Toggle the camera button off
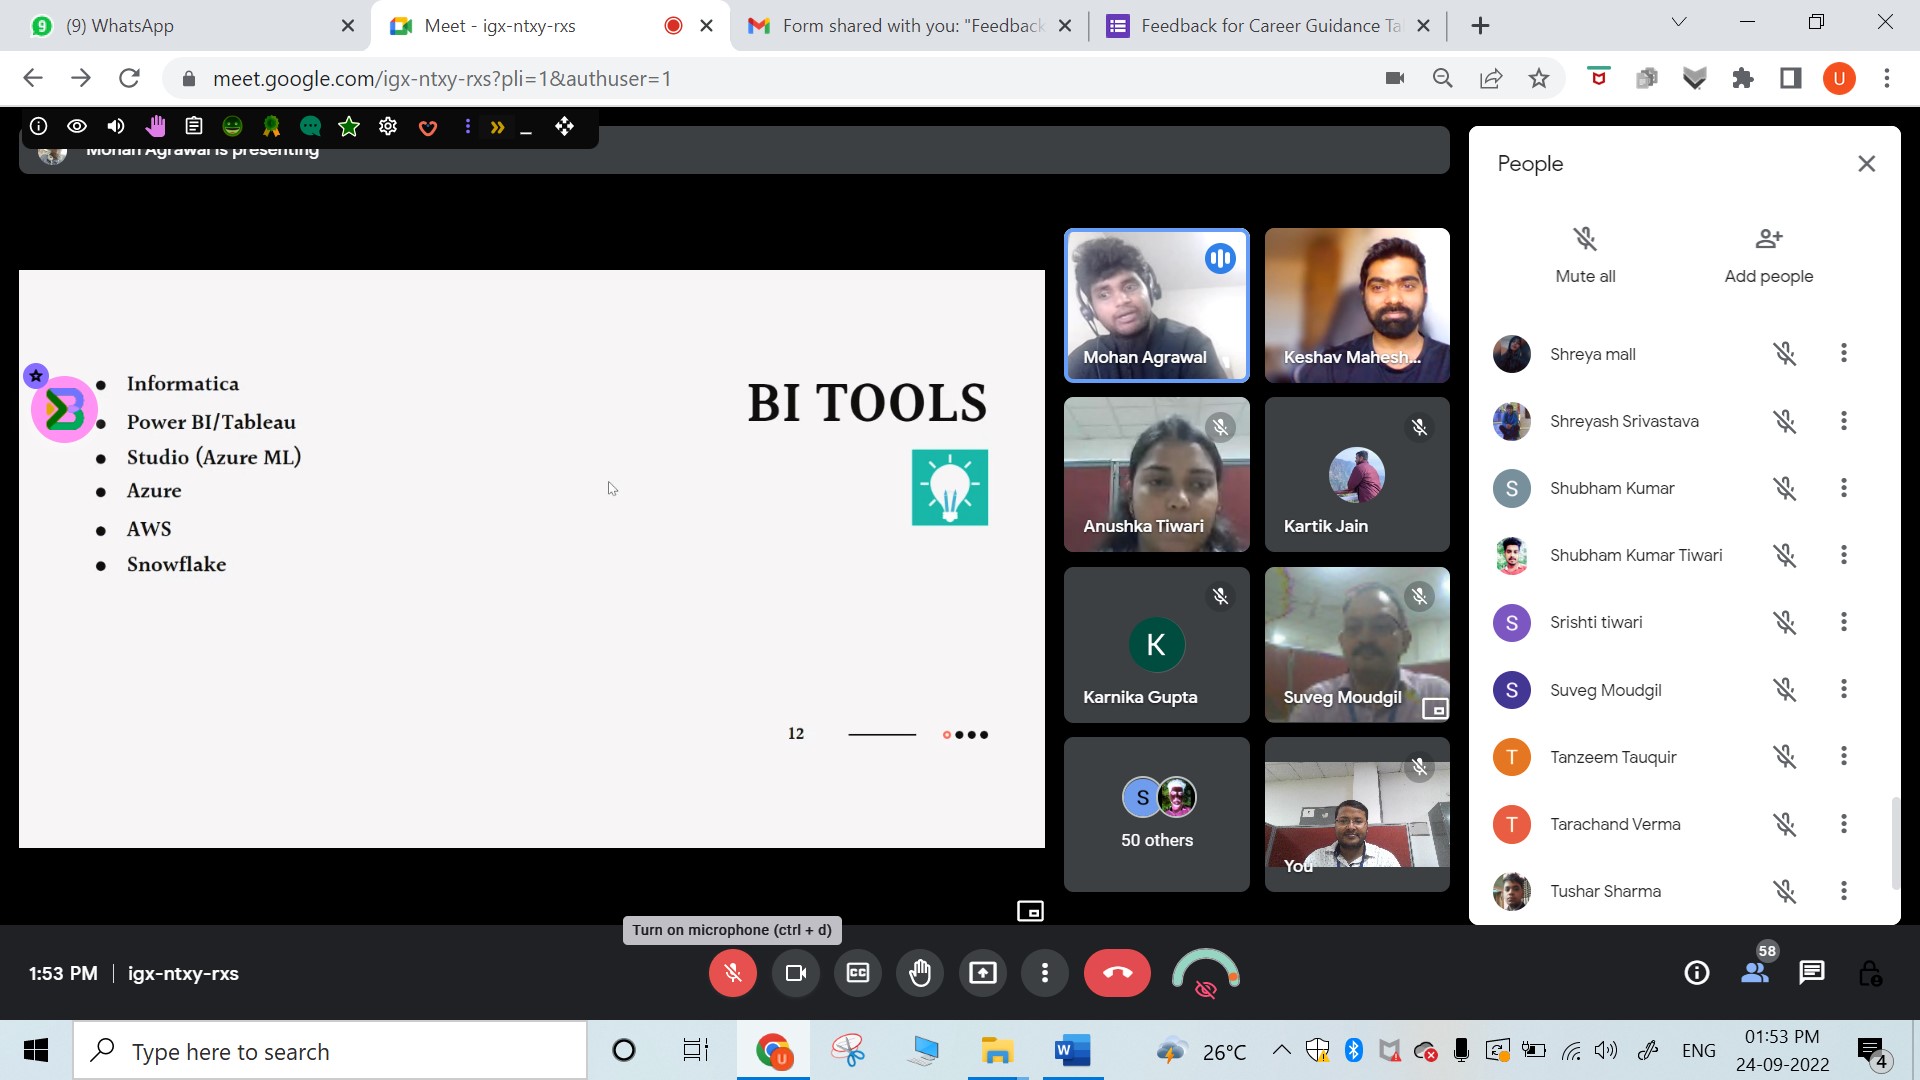The height and width of the screenshot is (1080, 1920). (796, 973)
